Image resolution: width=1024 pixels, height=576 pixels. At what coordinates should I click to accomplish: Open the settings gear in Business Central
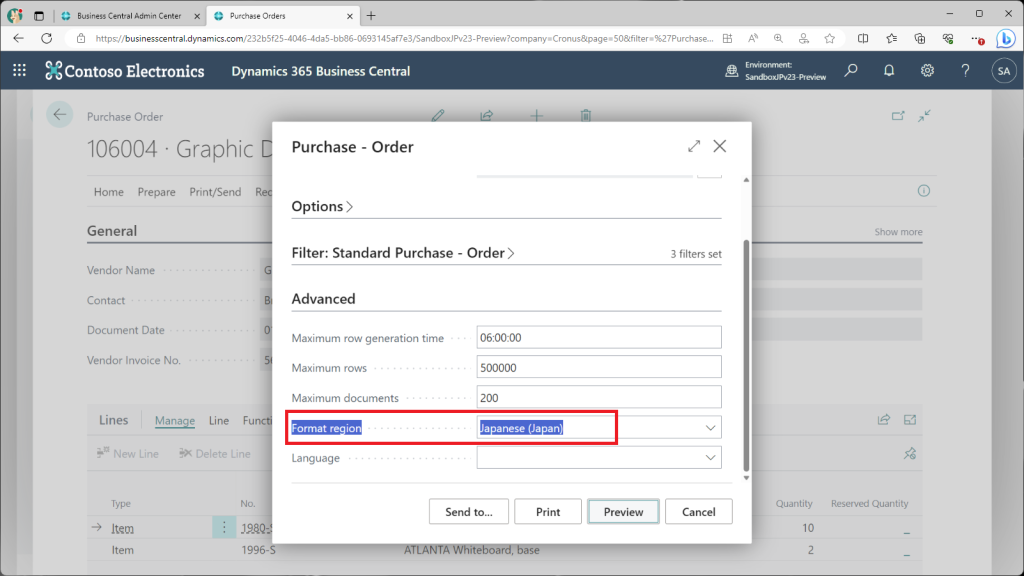pos(927,71)
